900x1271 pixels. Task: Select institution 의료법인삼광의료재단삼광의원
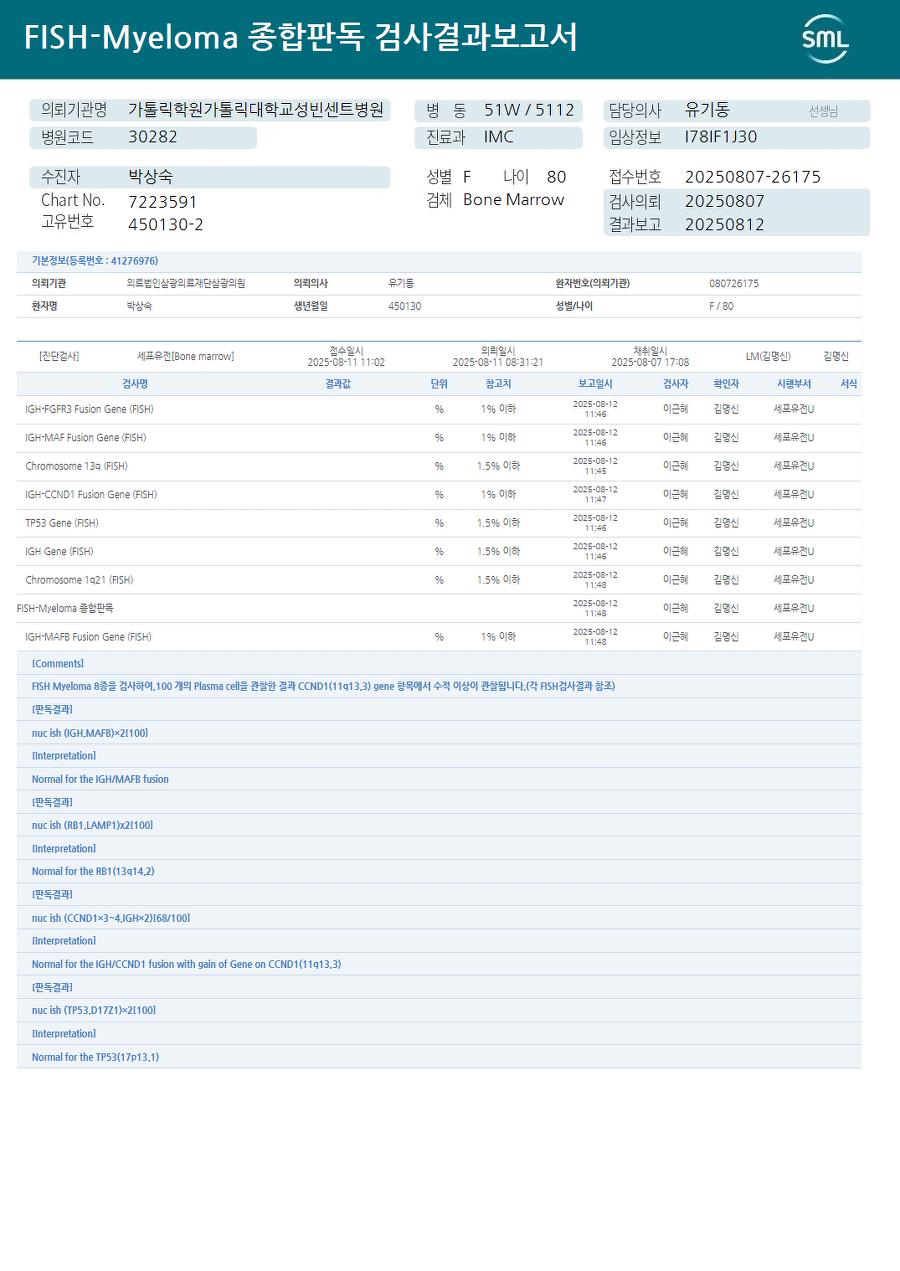coord(186,284)
